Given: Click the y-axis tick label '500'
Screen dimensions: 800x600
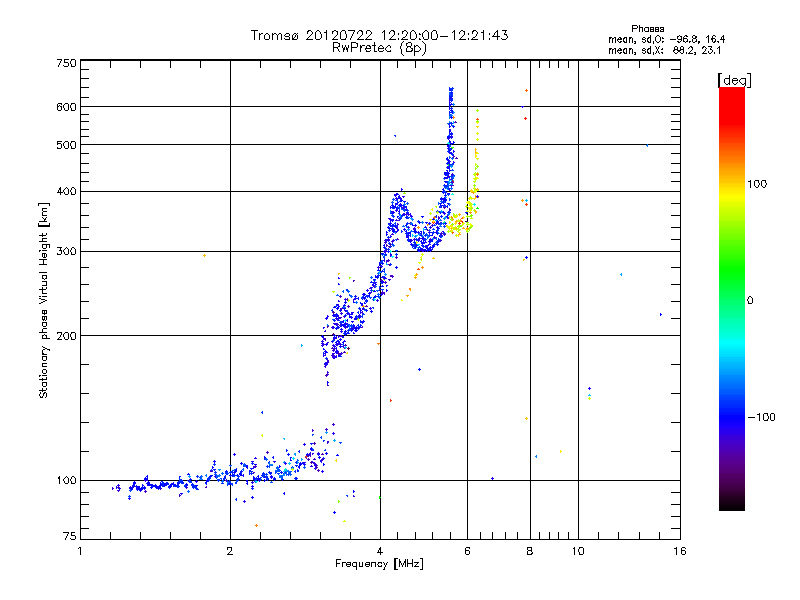Looking at the screenshot, I should pyautogui.click(x=66, y=145).
